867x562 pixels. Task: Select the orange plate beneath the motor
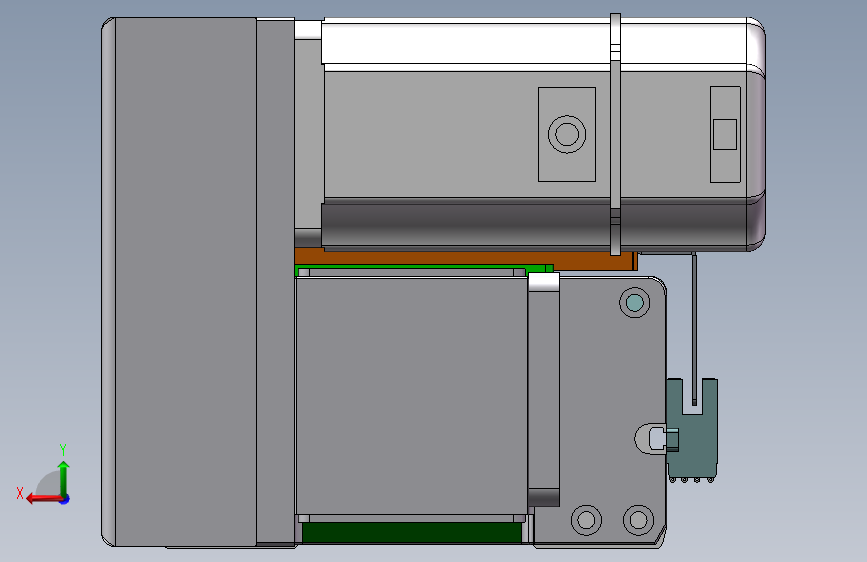click(x=464, y=258)
